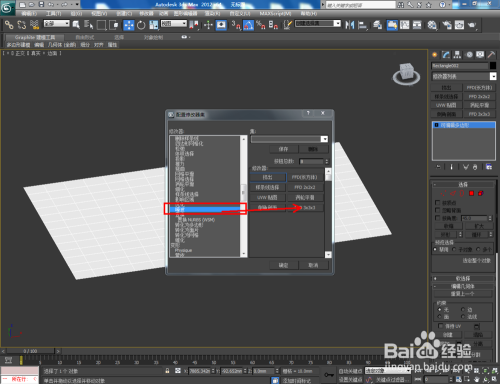Click the Grow button in Selection rollout
The width and height of the screenshot is (500, 384).
(479, 226)
